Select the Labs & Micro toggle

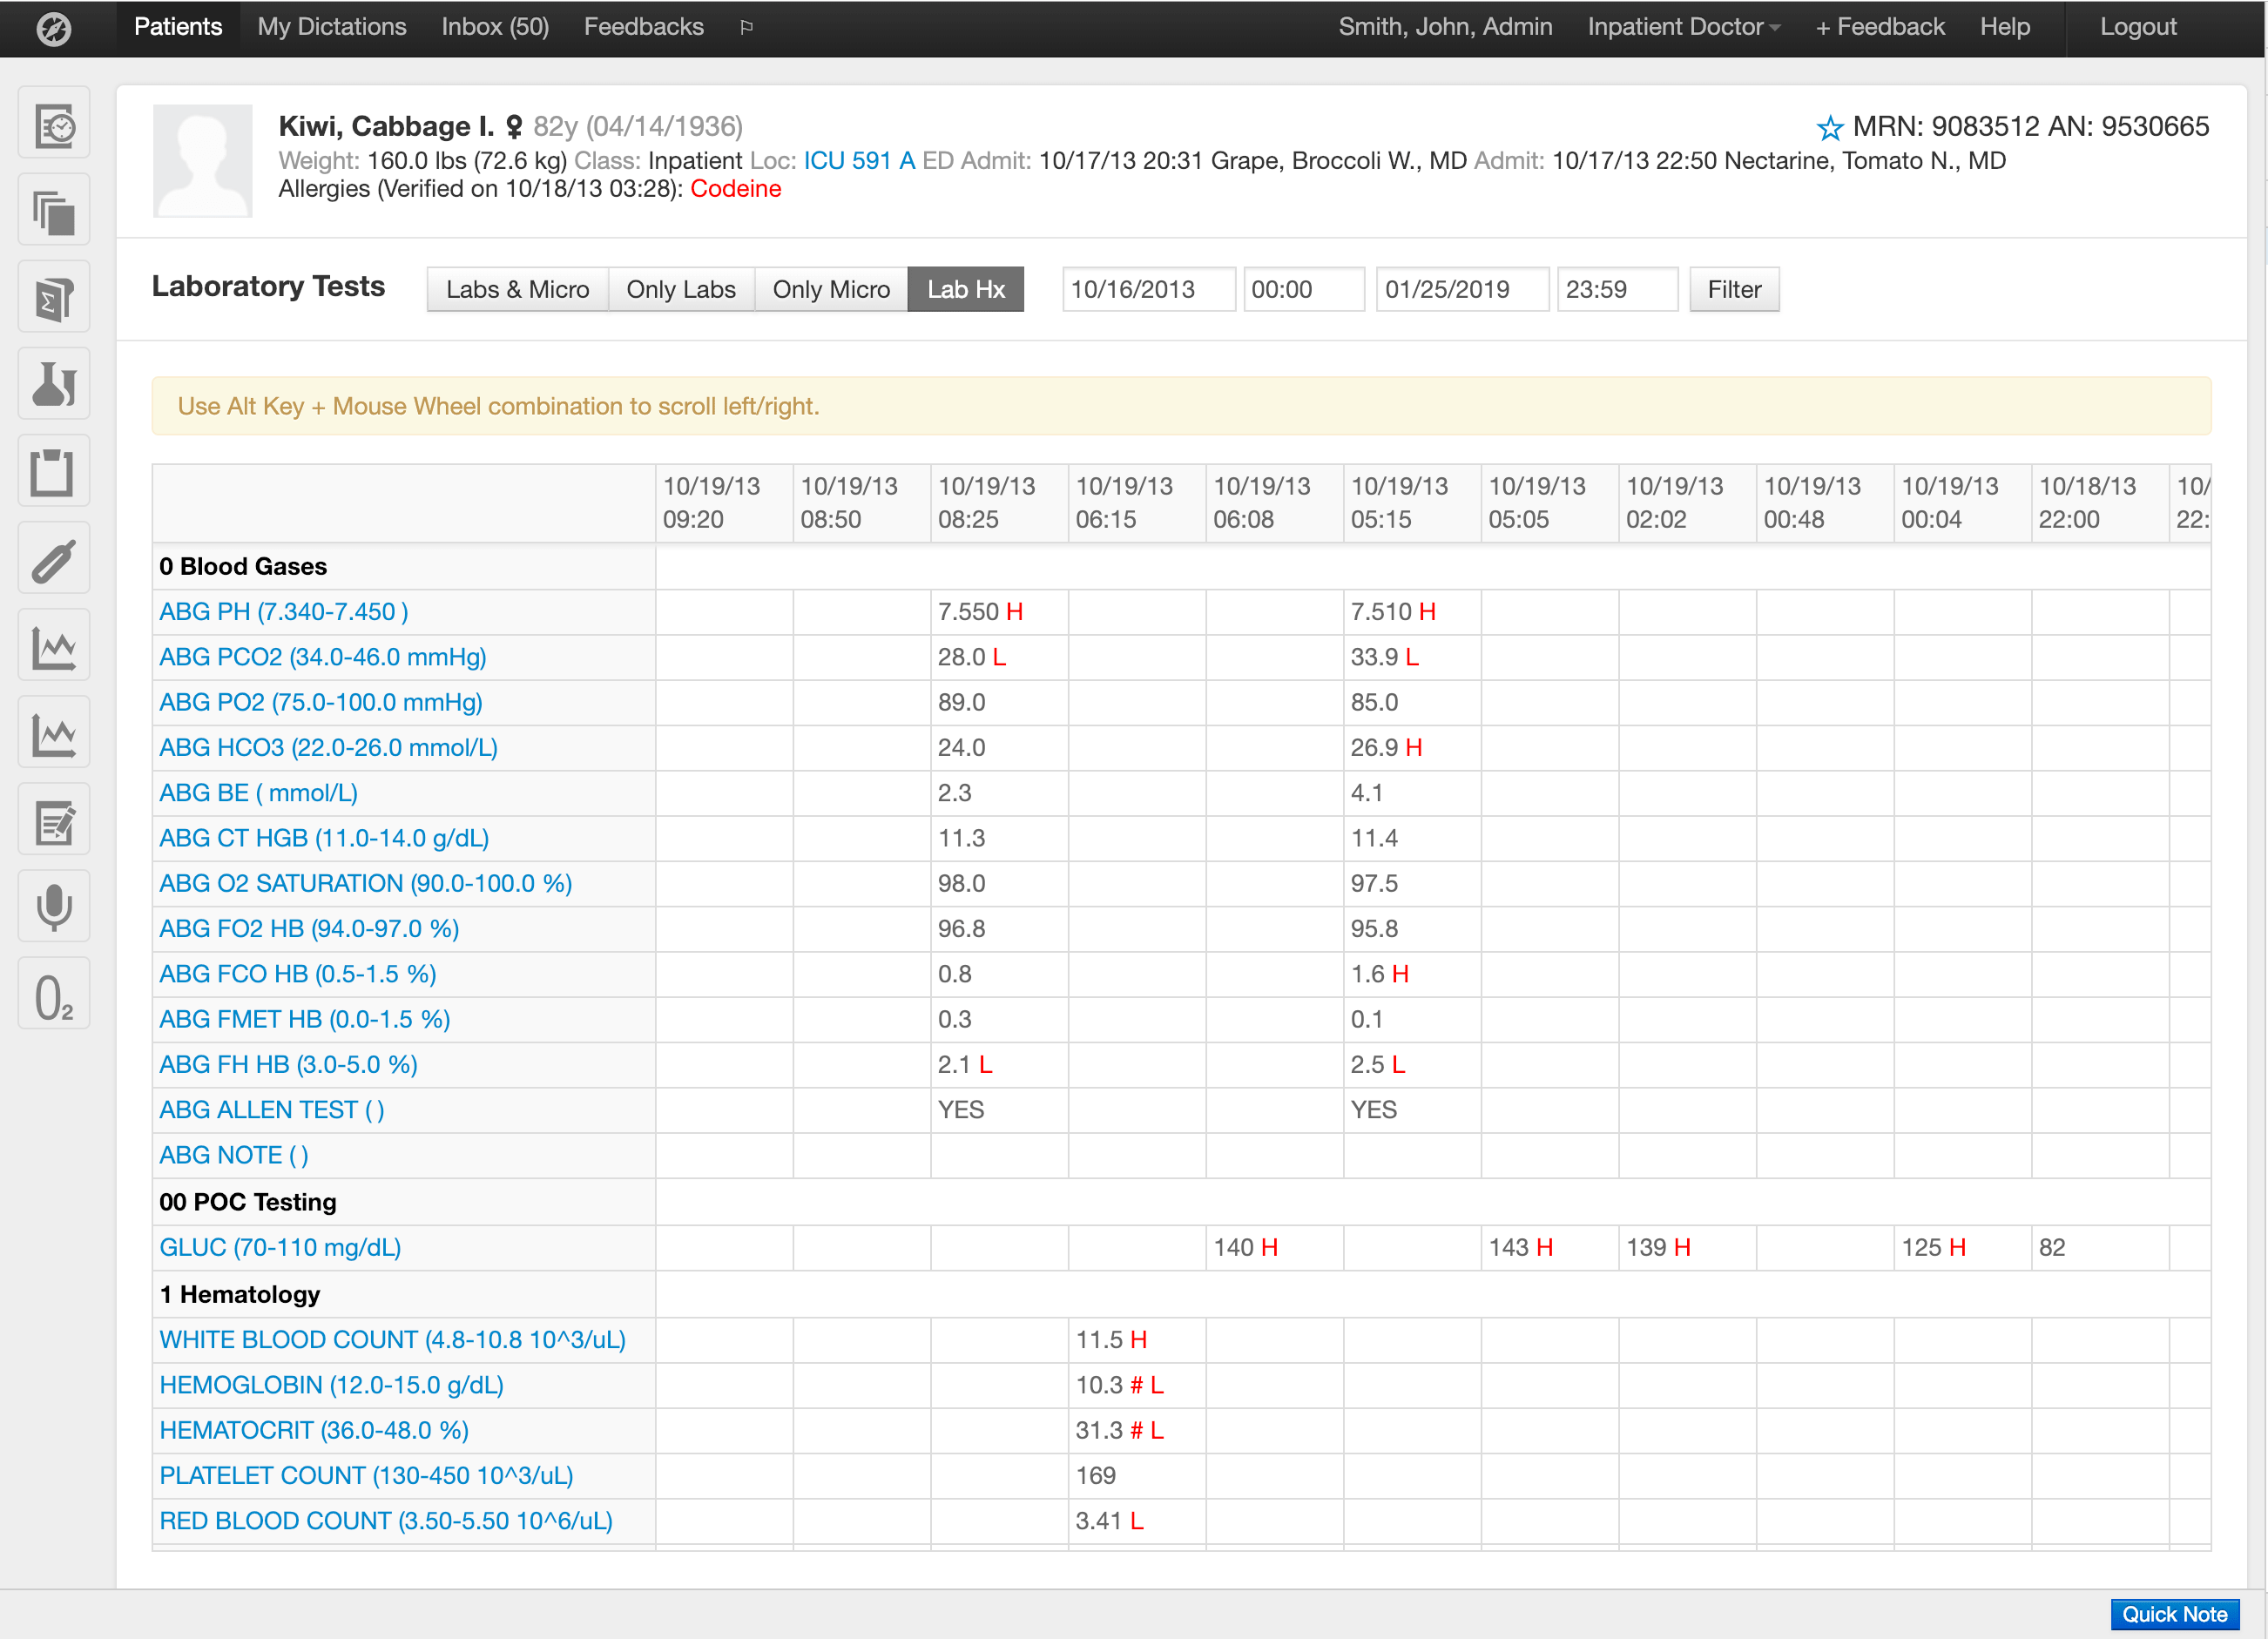pos(517,290)
